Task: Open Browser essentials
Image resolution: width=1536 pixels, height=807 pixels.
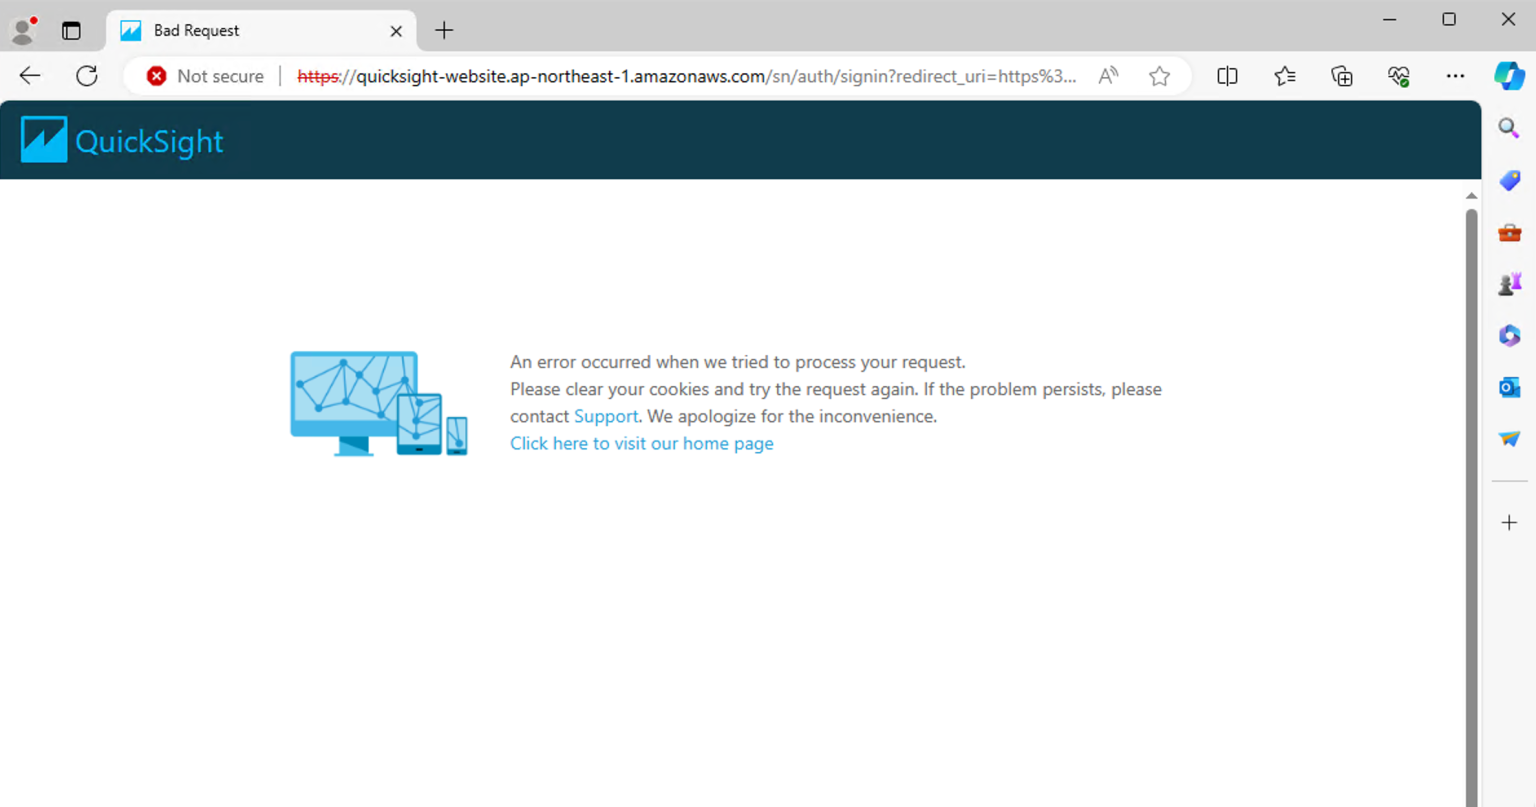Action: click(x=1399, y=75)
